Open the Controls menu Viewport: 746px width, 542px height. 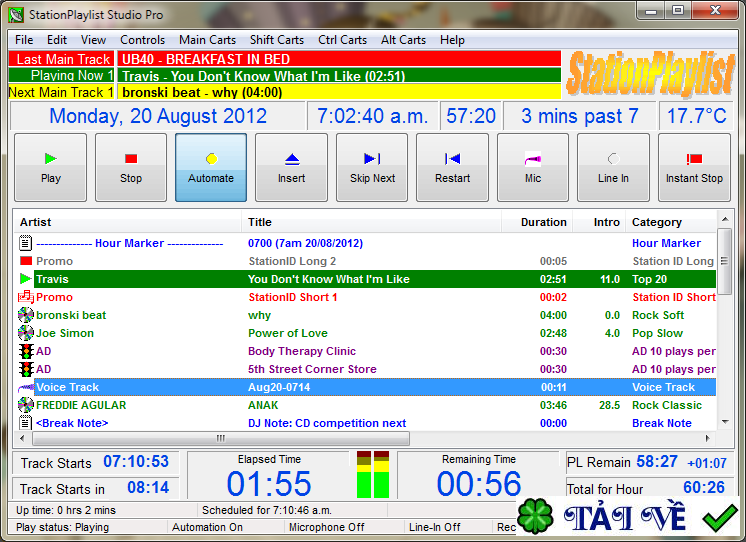tap(142, 40)
